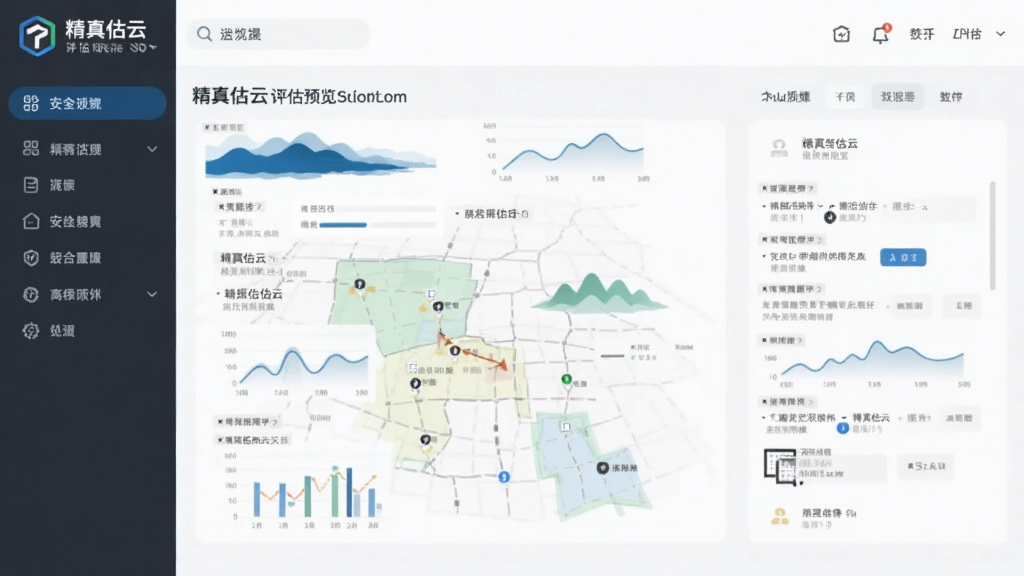Screen dimensions: 1024x576
Task: Select the dark pin inside the blue map zone
Action: tap(602, 468)
